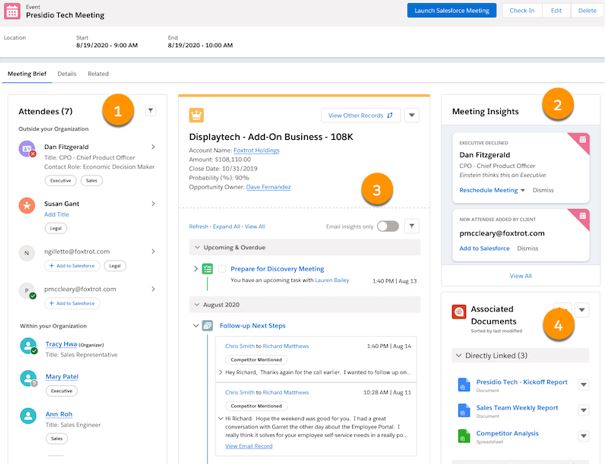Click the Refresh link in timeline
The image size is (605, 464).
click(198, 226)
